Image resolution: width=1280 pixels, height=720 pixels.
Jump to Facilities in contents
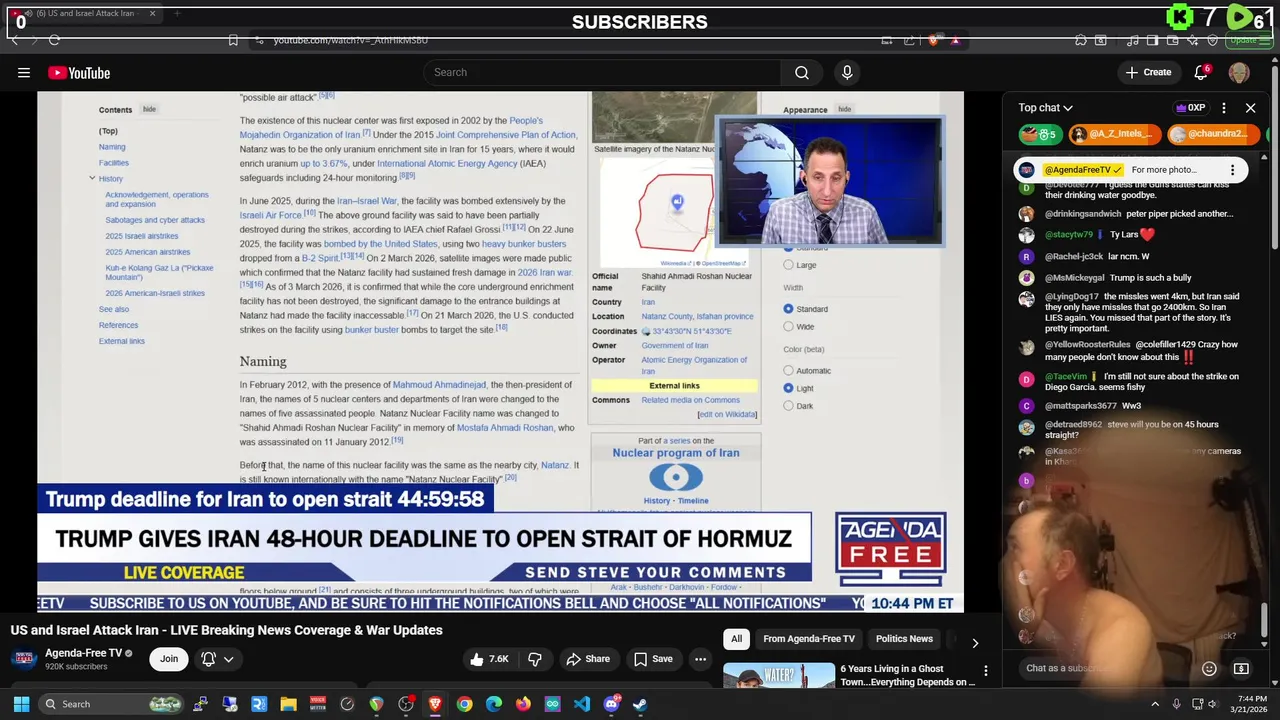tap(113, 163)
